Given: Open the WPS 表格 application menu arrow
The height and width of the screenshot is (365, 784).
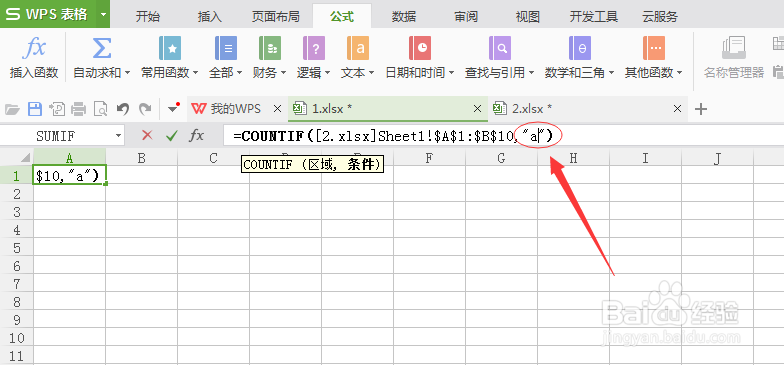Looking at the screenshot, I should click(x=104, y=14).
